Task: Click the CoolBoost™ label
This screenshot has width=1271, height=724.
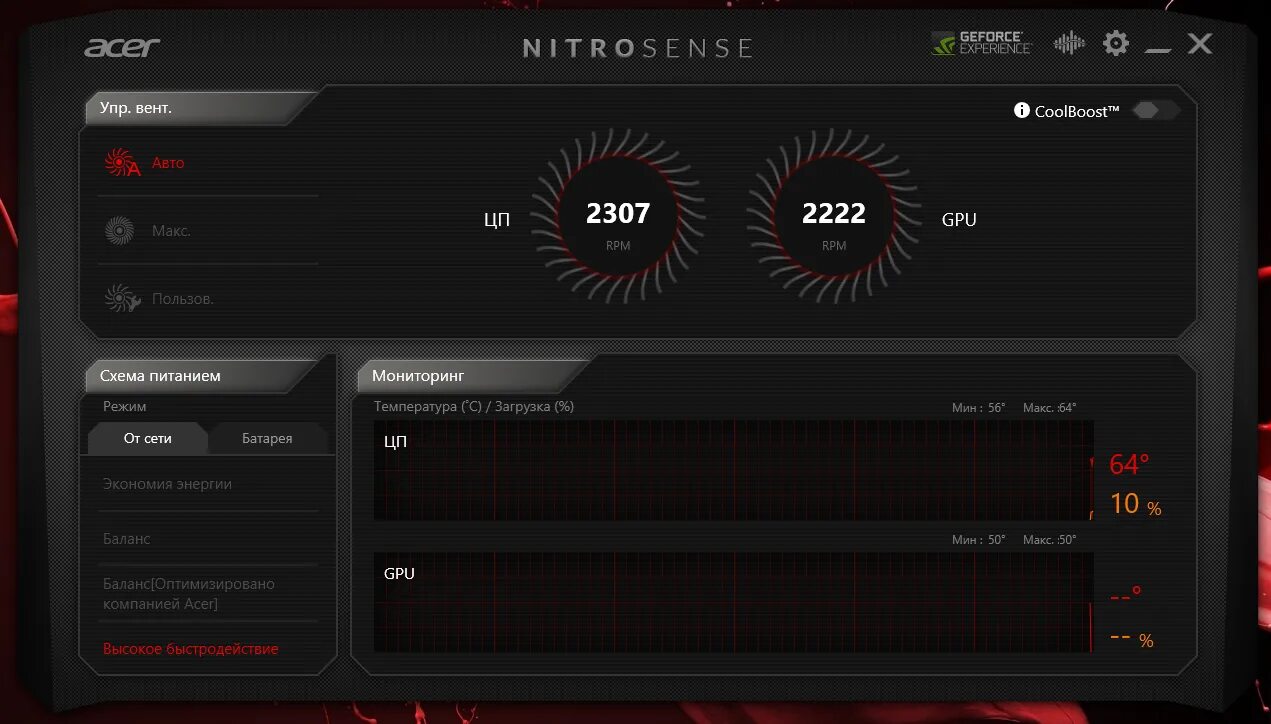Action: pyautogui.click(x=1077, y=111)
